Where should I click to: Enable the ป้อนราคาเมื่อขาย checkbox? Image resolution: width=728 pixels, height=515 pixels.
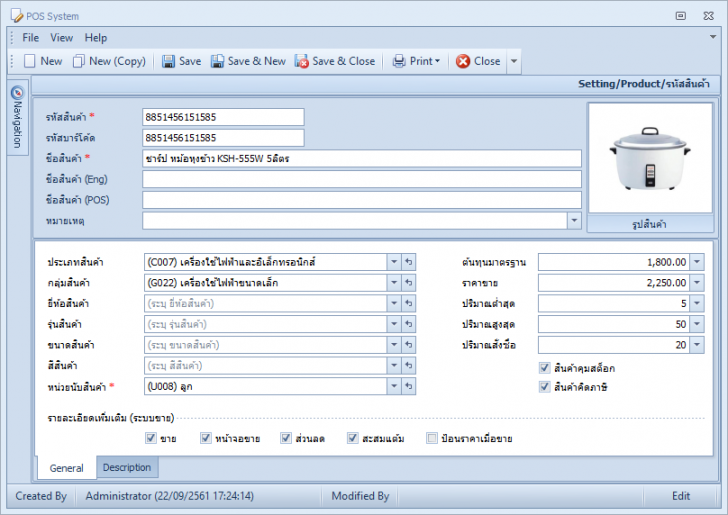[432, 438]
